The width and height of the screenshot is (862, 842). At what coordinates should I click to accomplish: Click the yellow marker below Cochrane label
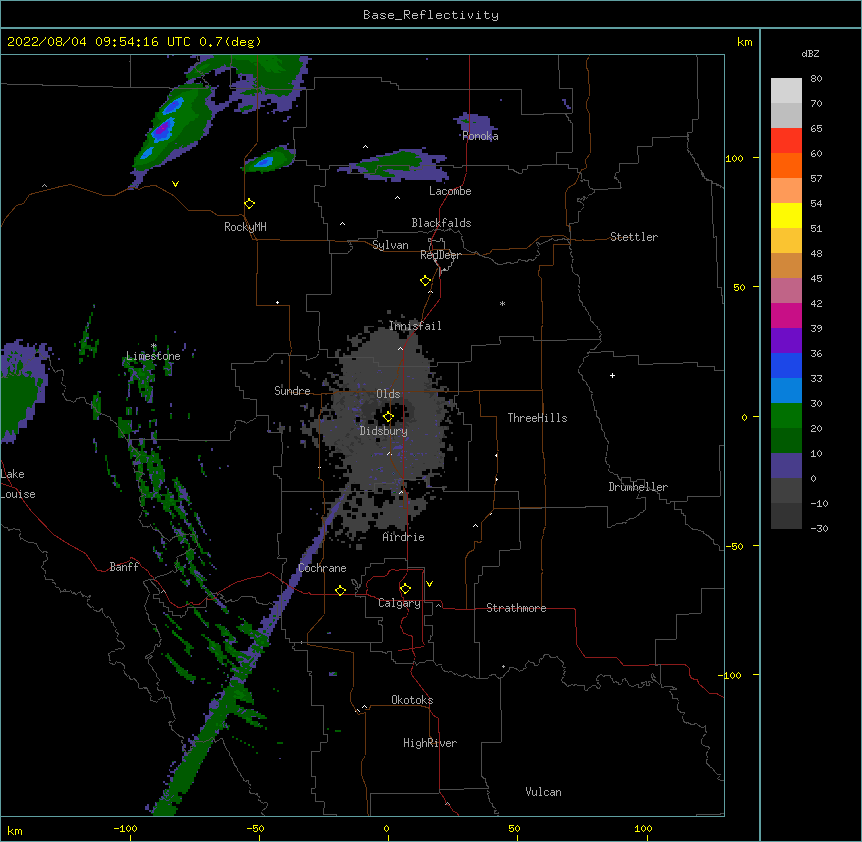pos(340,590)
